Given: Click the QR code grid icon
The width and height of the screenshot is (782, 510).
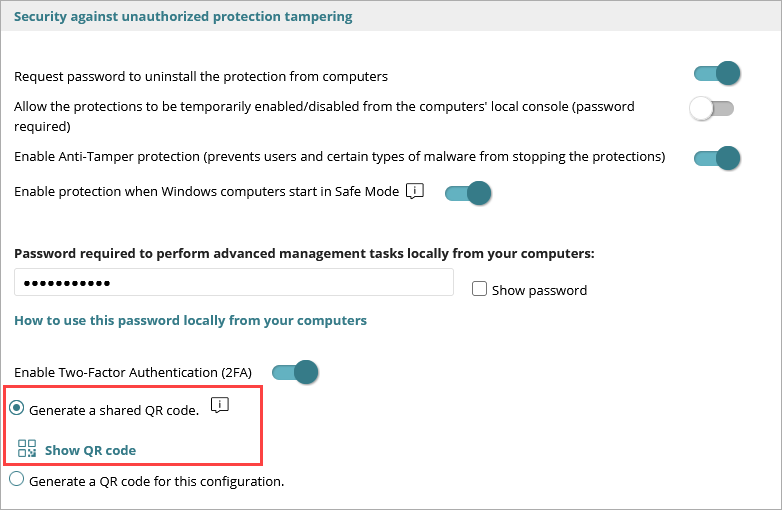Looking at the screenshot, I should click(x=27, y=449).
